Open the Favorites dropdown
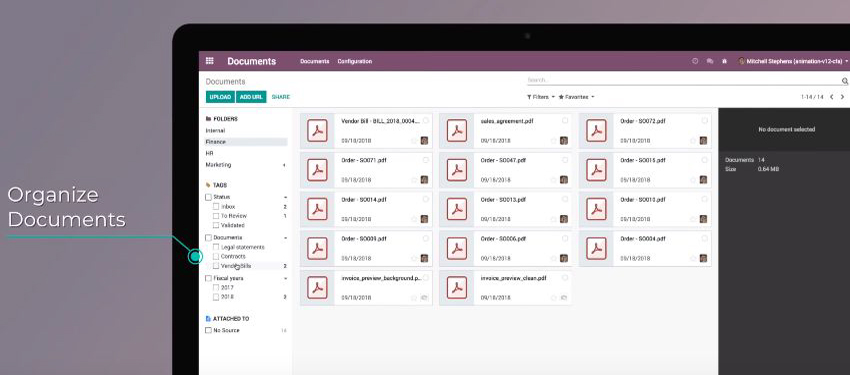The image size is (850, 375). pos(576,97)
